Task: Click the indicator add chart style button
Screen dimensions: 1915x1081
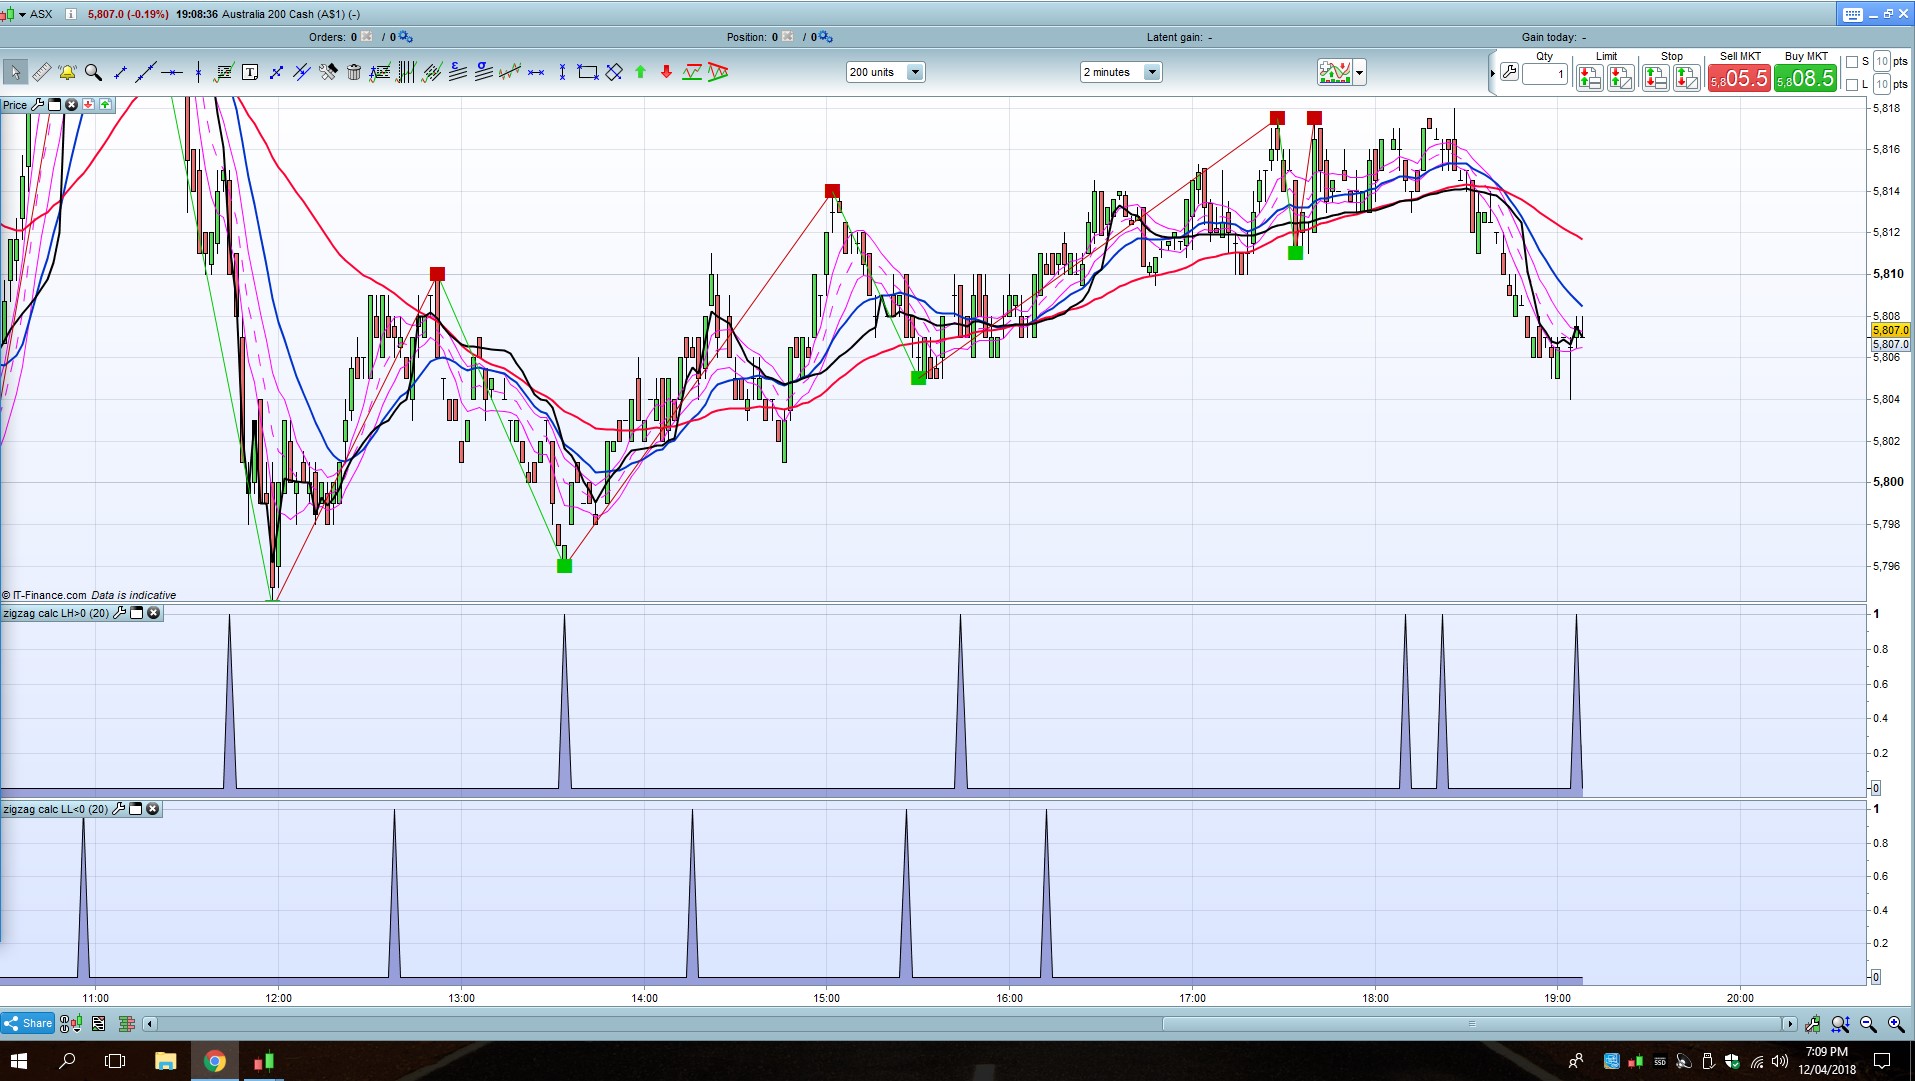Action: (x=1335, y=72)
